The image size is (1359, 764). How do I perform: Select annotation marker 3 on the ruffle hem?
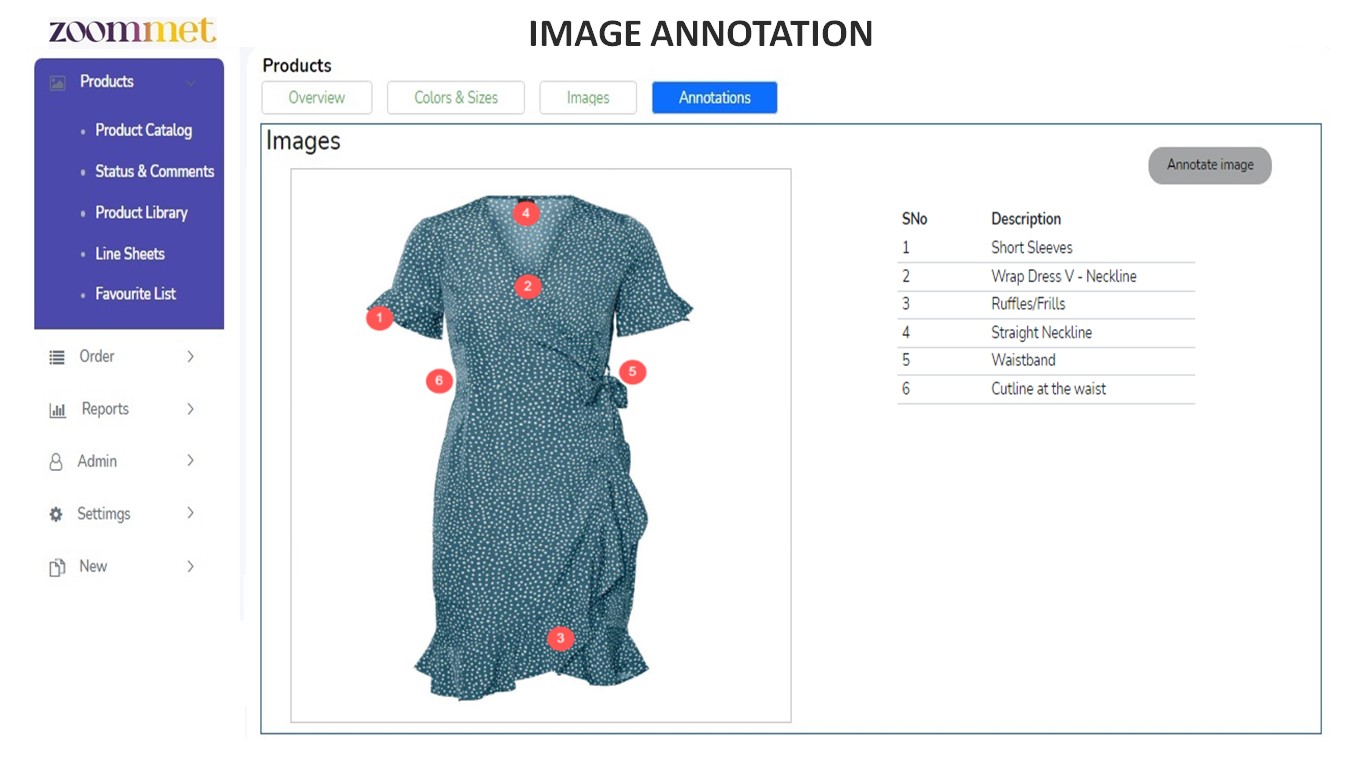[560, 637]
